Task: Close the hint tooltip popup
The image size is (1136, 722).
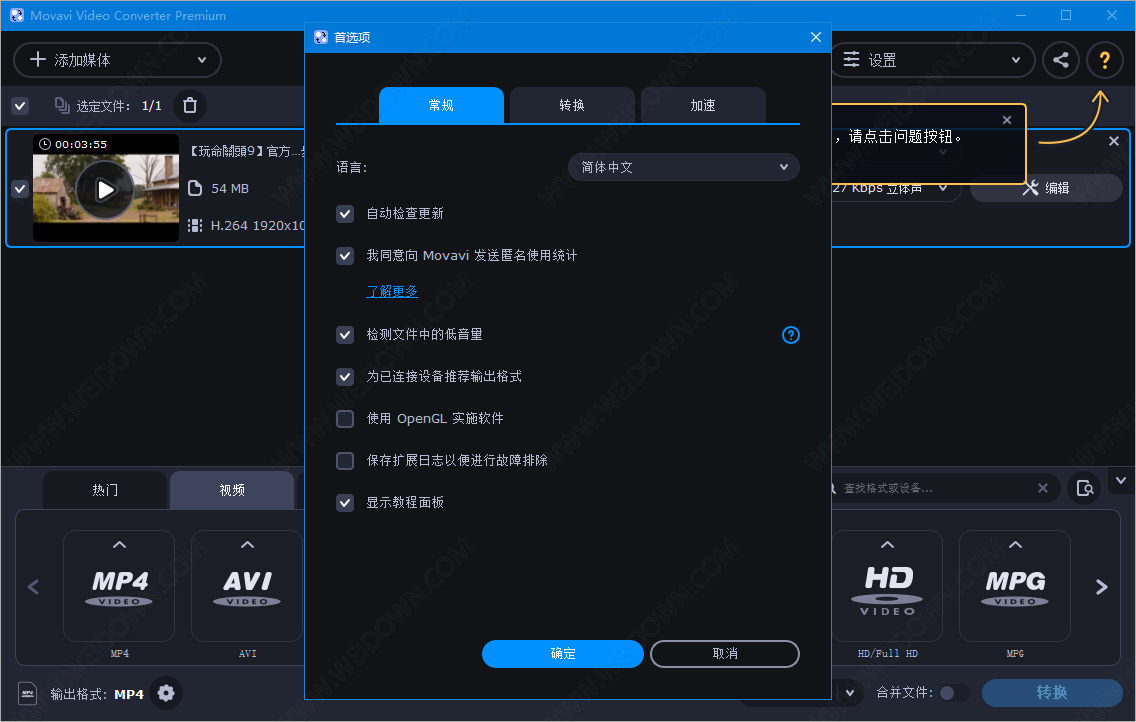Action: pyautogui.click(x=1006, y=120)
